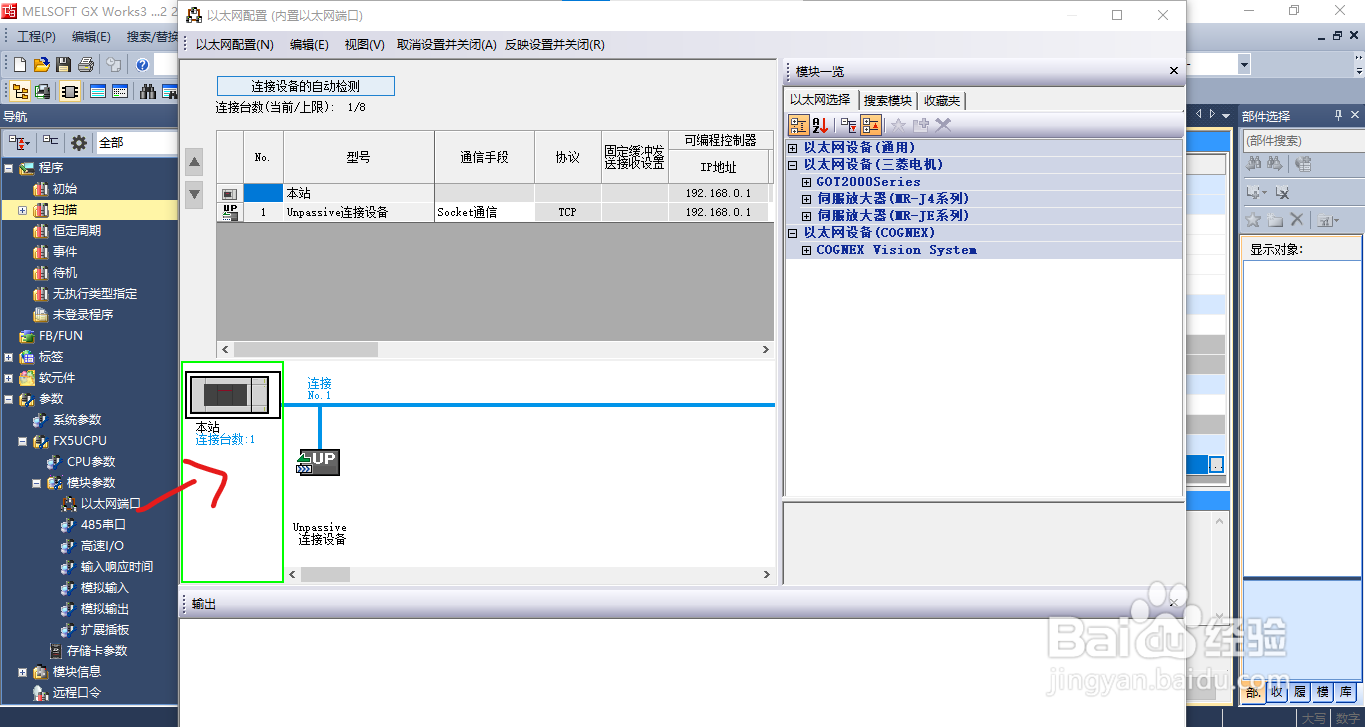The height and width of the screenshot is (727, 1365).
Task: Expand GOT2000Series node
Action: (807, 182)
